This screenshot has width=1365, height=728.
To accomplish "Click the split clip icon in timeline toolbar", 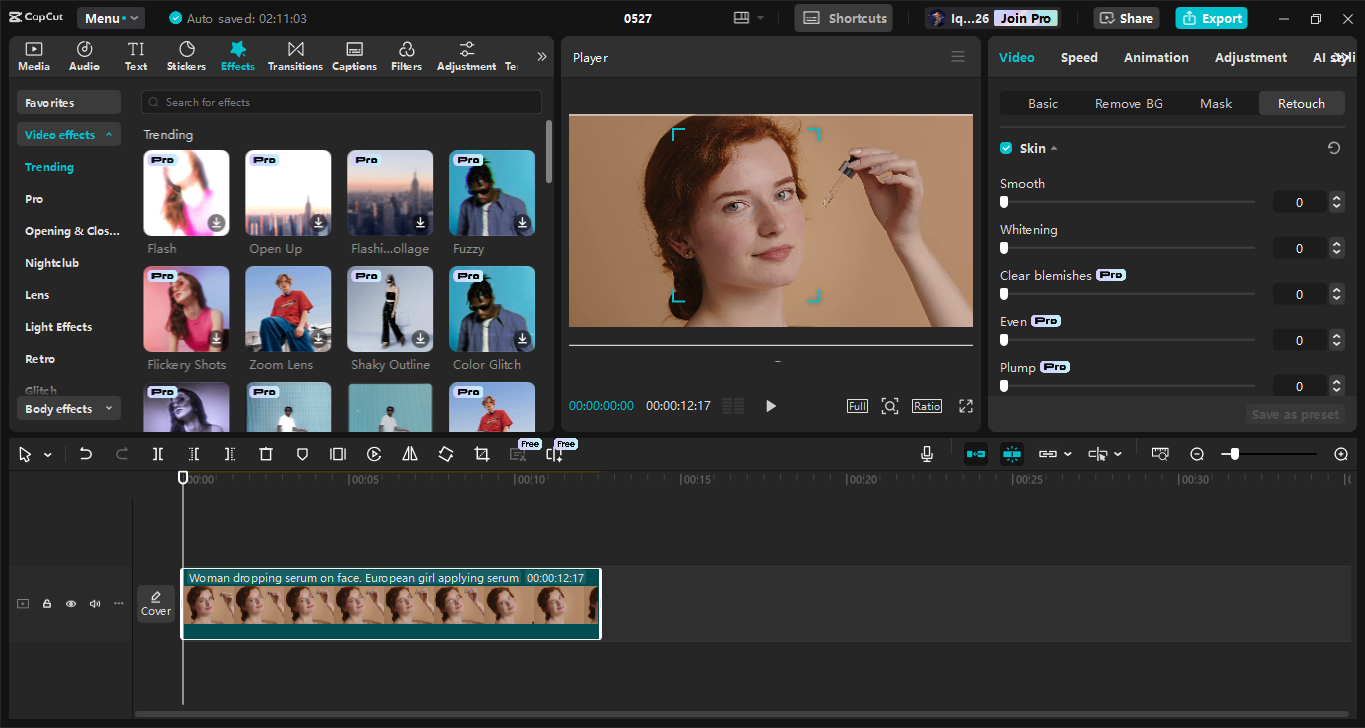I will (x=158, y=454).
